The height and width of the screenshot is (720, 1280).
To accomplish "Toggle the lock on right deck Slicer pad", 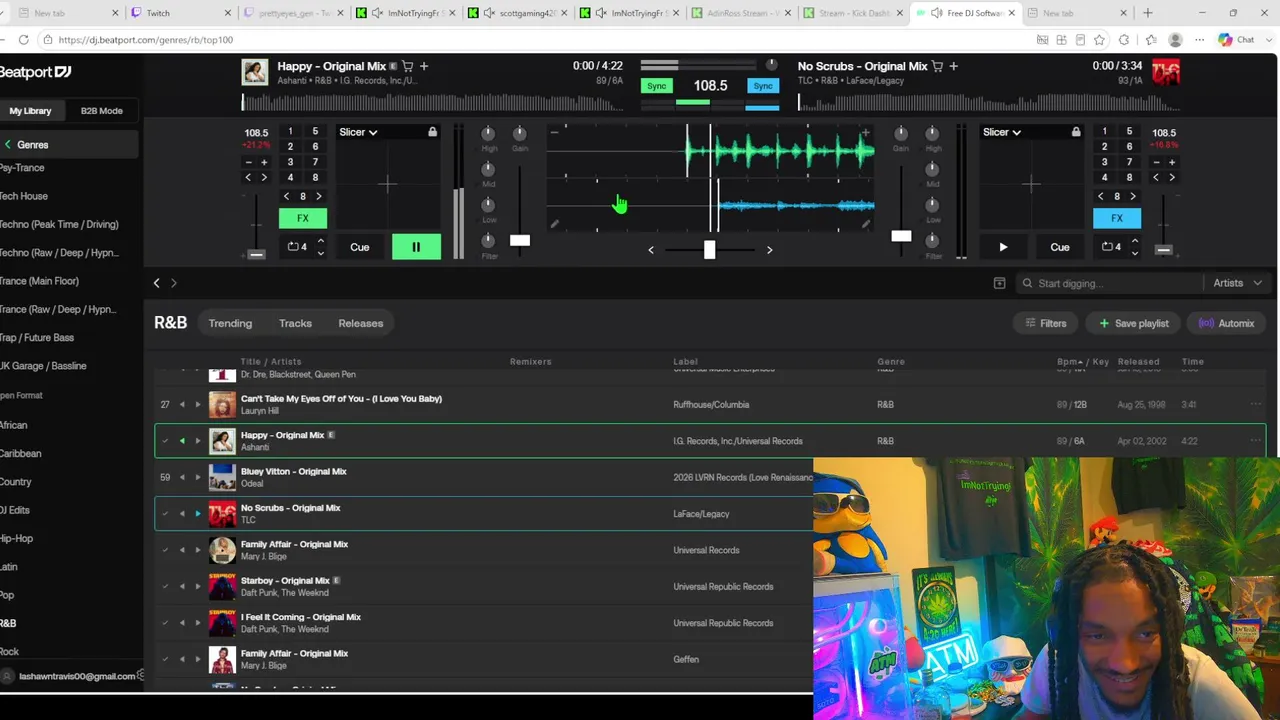I will tap(1076, 132).
